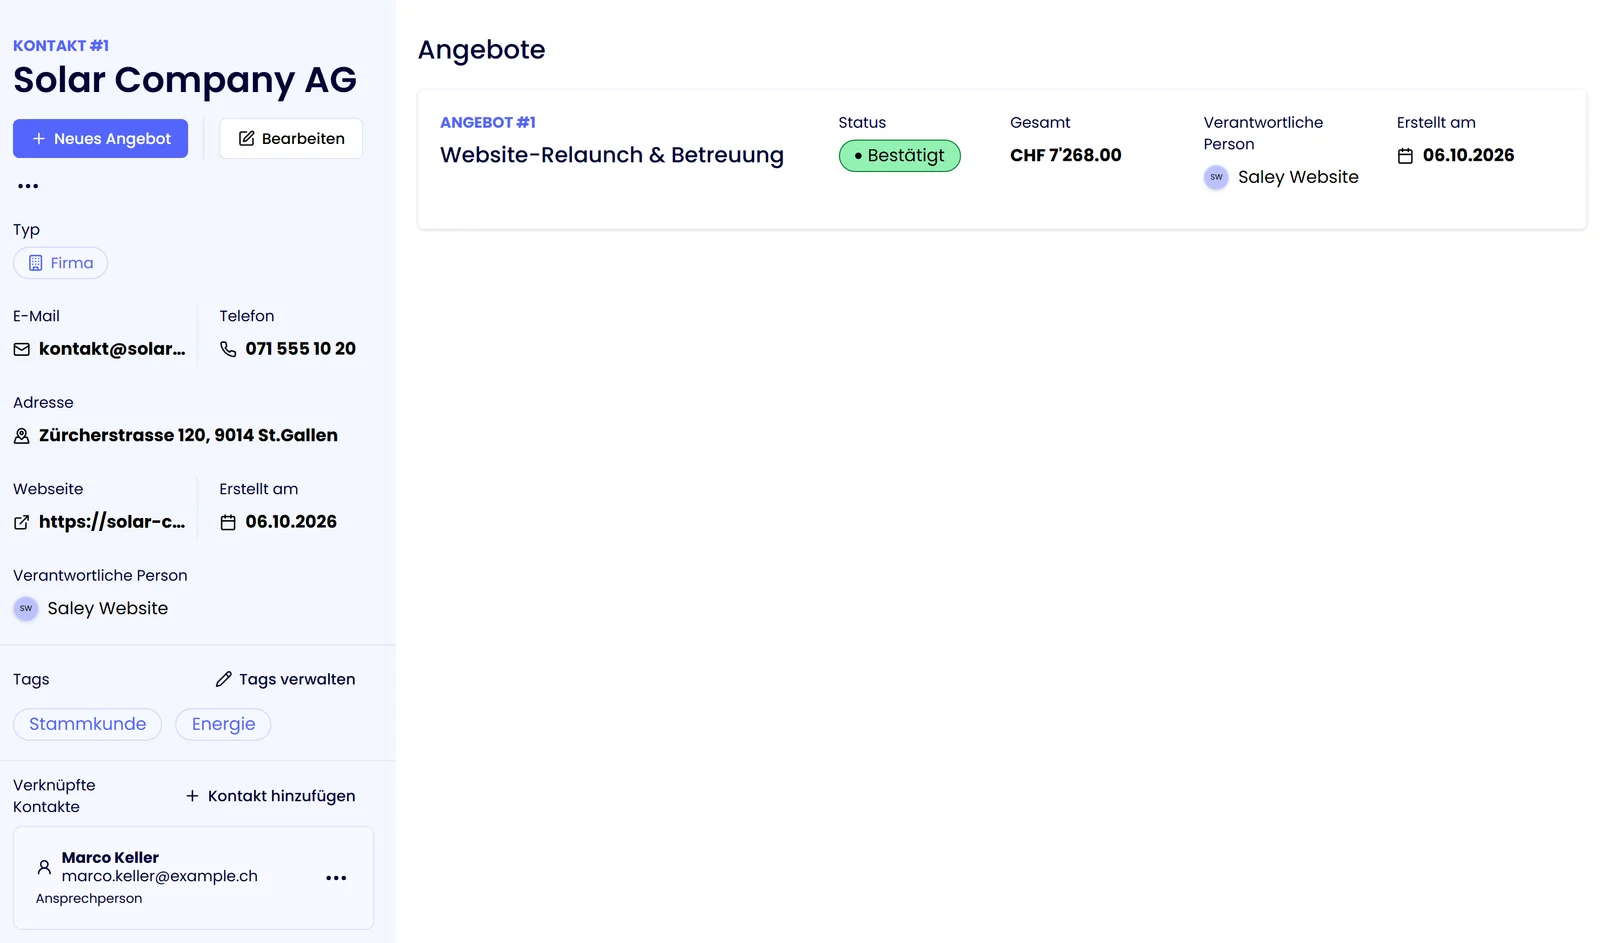Open the external link icon beside the website URL

point(21,522)
